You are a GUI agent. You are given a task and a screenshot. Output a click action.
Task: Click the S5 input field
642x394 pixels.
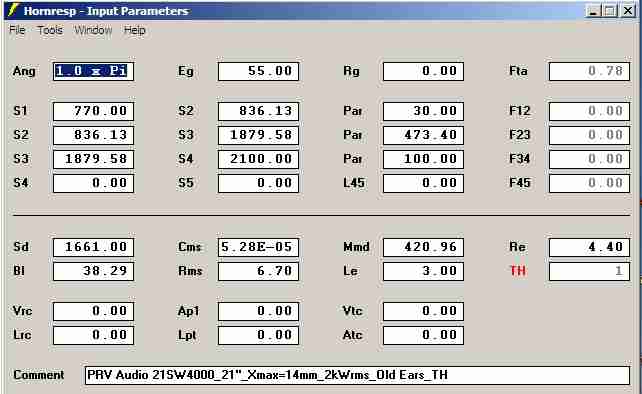tap(258, 183)
